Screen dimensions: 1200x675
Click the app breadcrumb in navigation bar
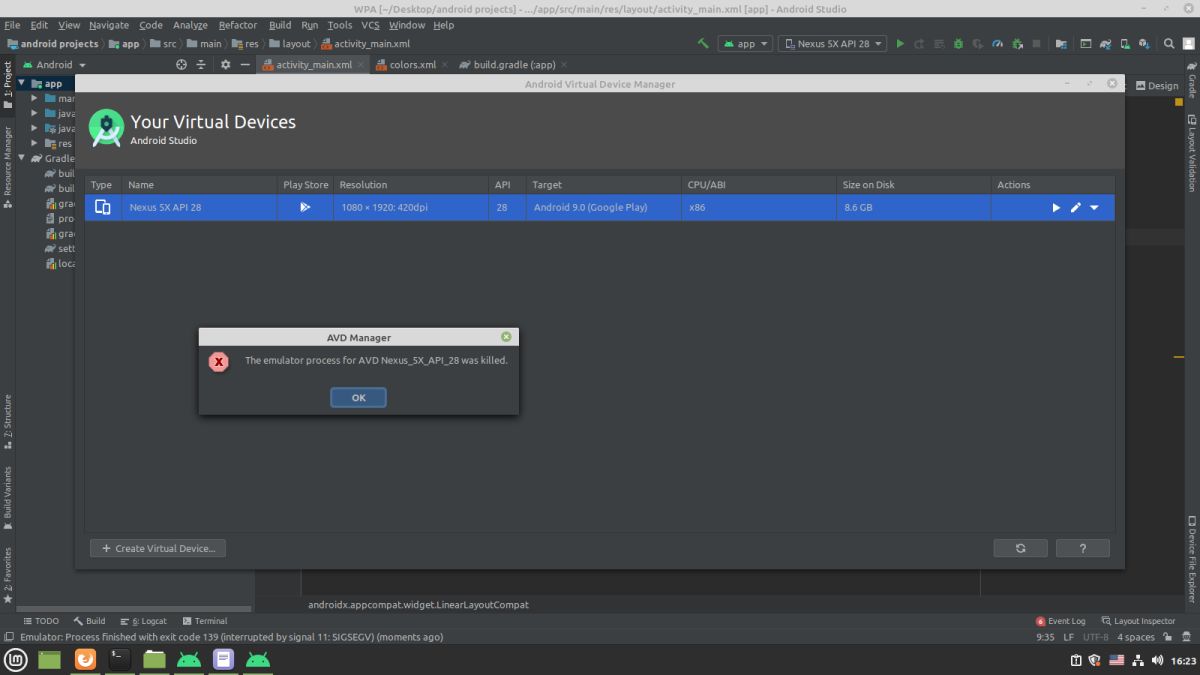click(124, 44)
